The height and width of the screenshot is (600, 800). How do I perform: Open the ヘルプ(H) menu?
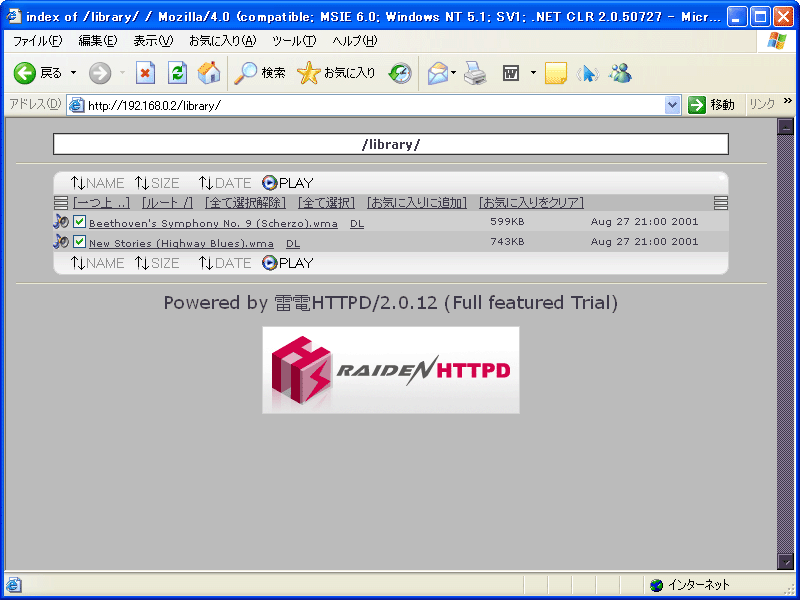pos(355,41)
